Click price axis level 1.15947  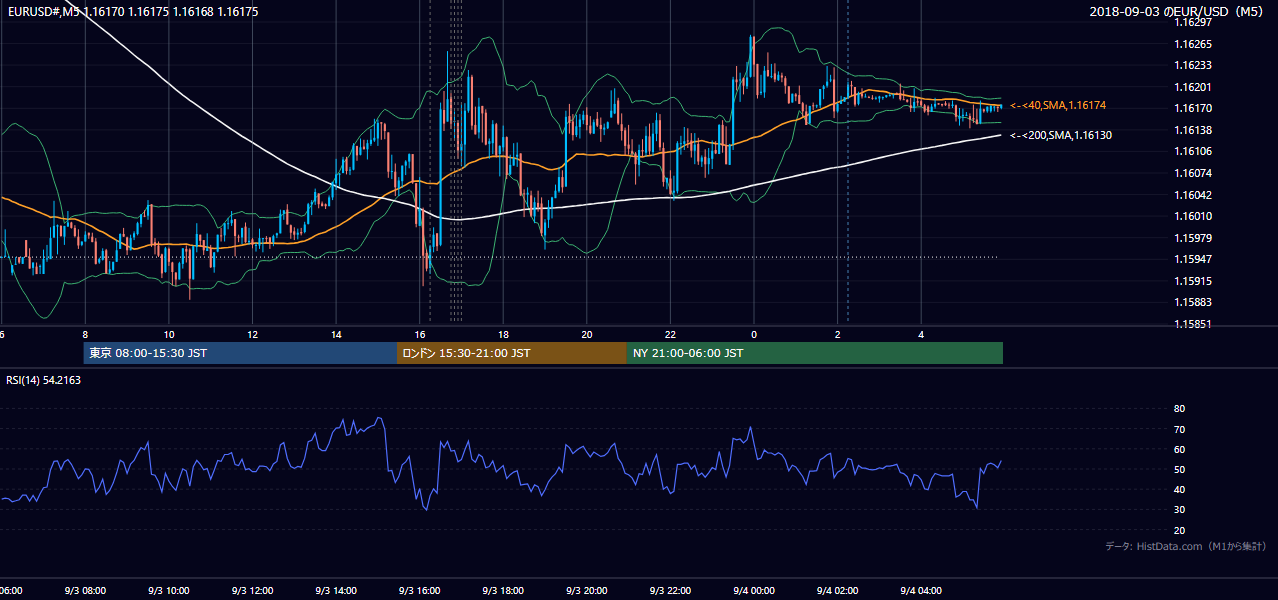(1192, 259)
